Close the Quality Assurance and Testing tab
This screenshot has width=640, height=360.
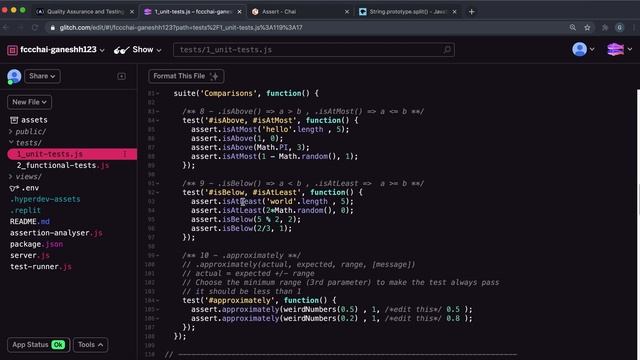click(132, 12)
